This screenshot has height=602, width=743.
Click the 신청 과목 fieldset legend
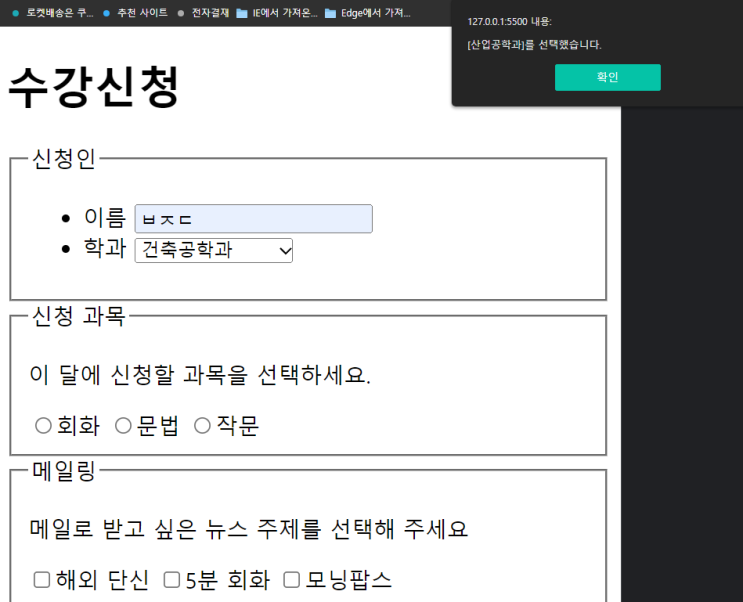tap(79, 316)
